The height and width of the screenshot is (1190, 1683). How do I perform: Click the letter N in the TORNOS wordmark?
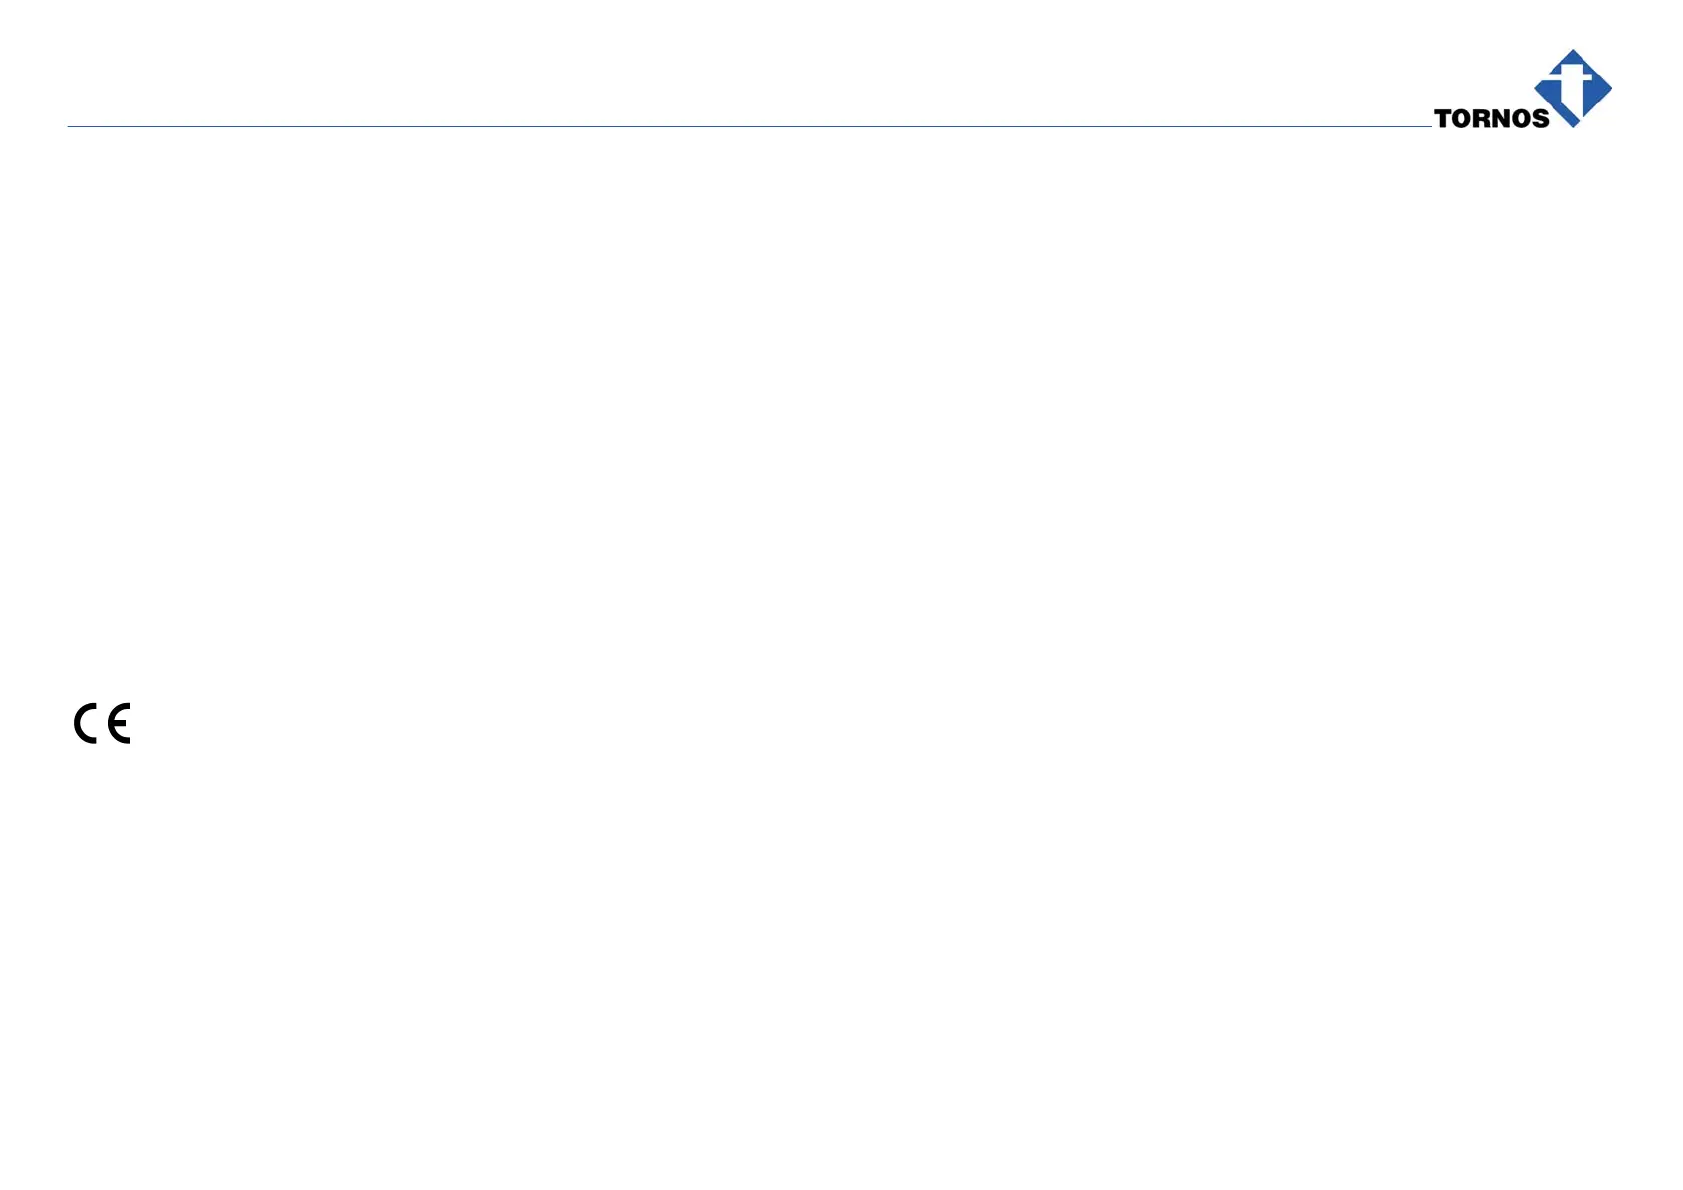(x=1501, y=119)
